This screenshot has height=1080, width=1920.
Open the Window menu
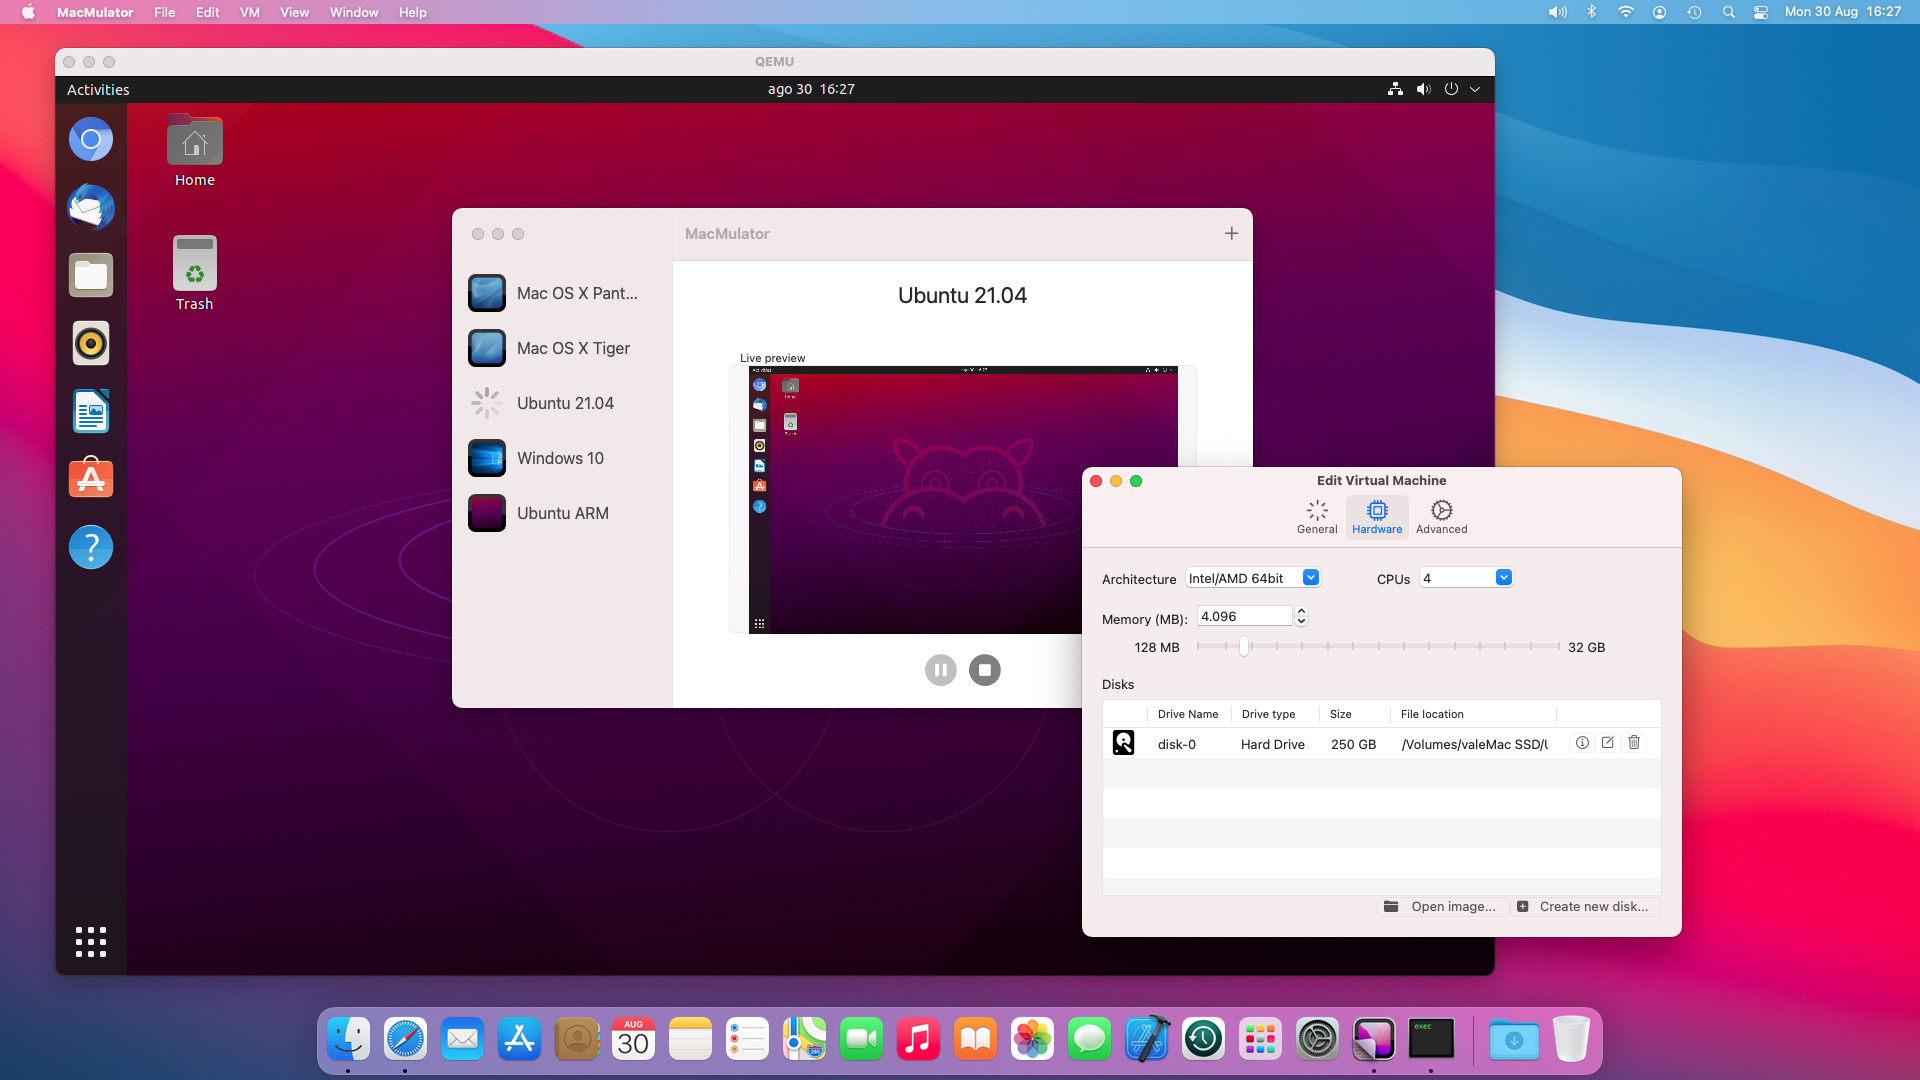(354, 12)
